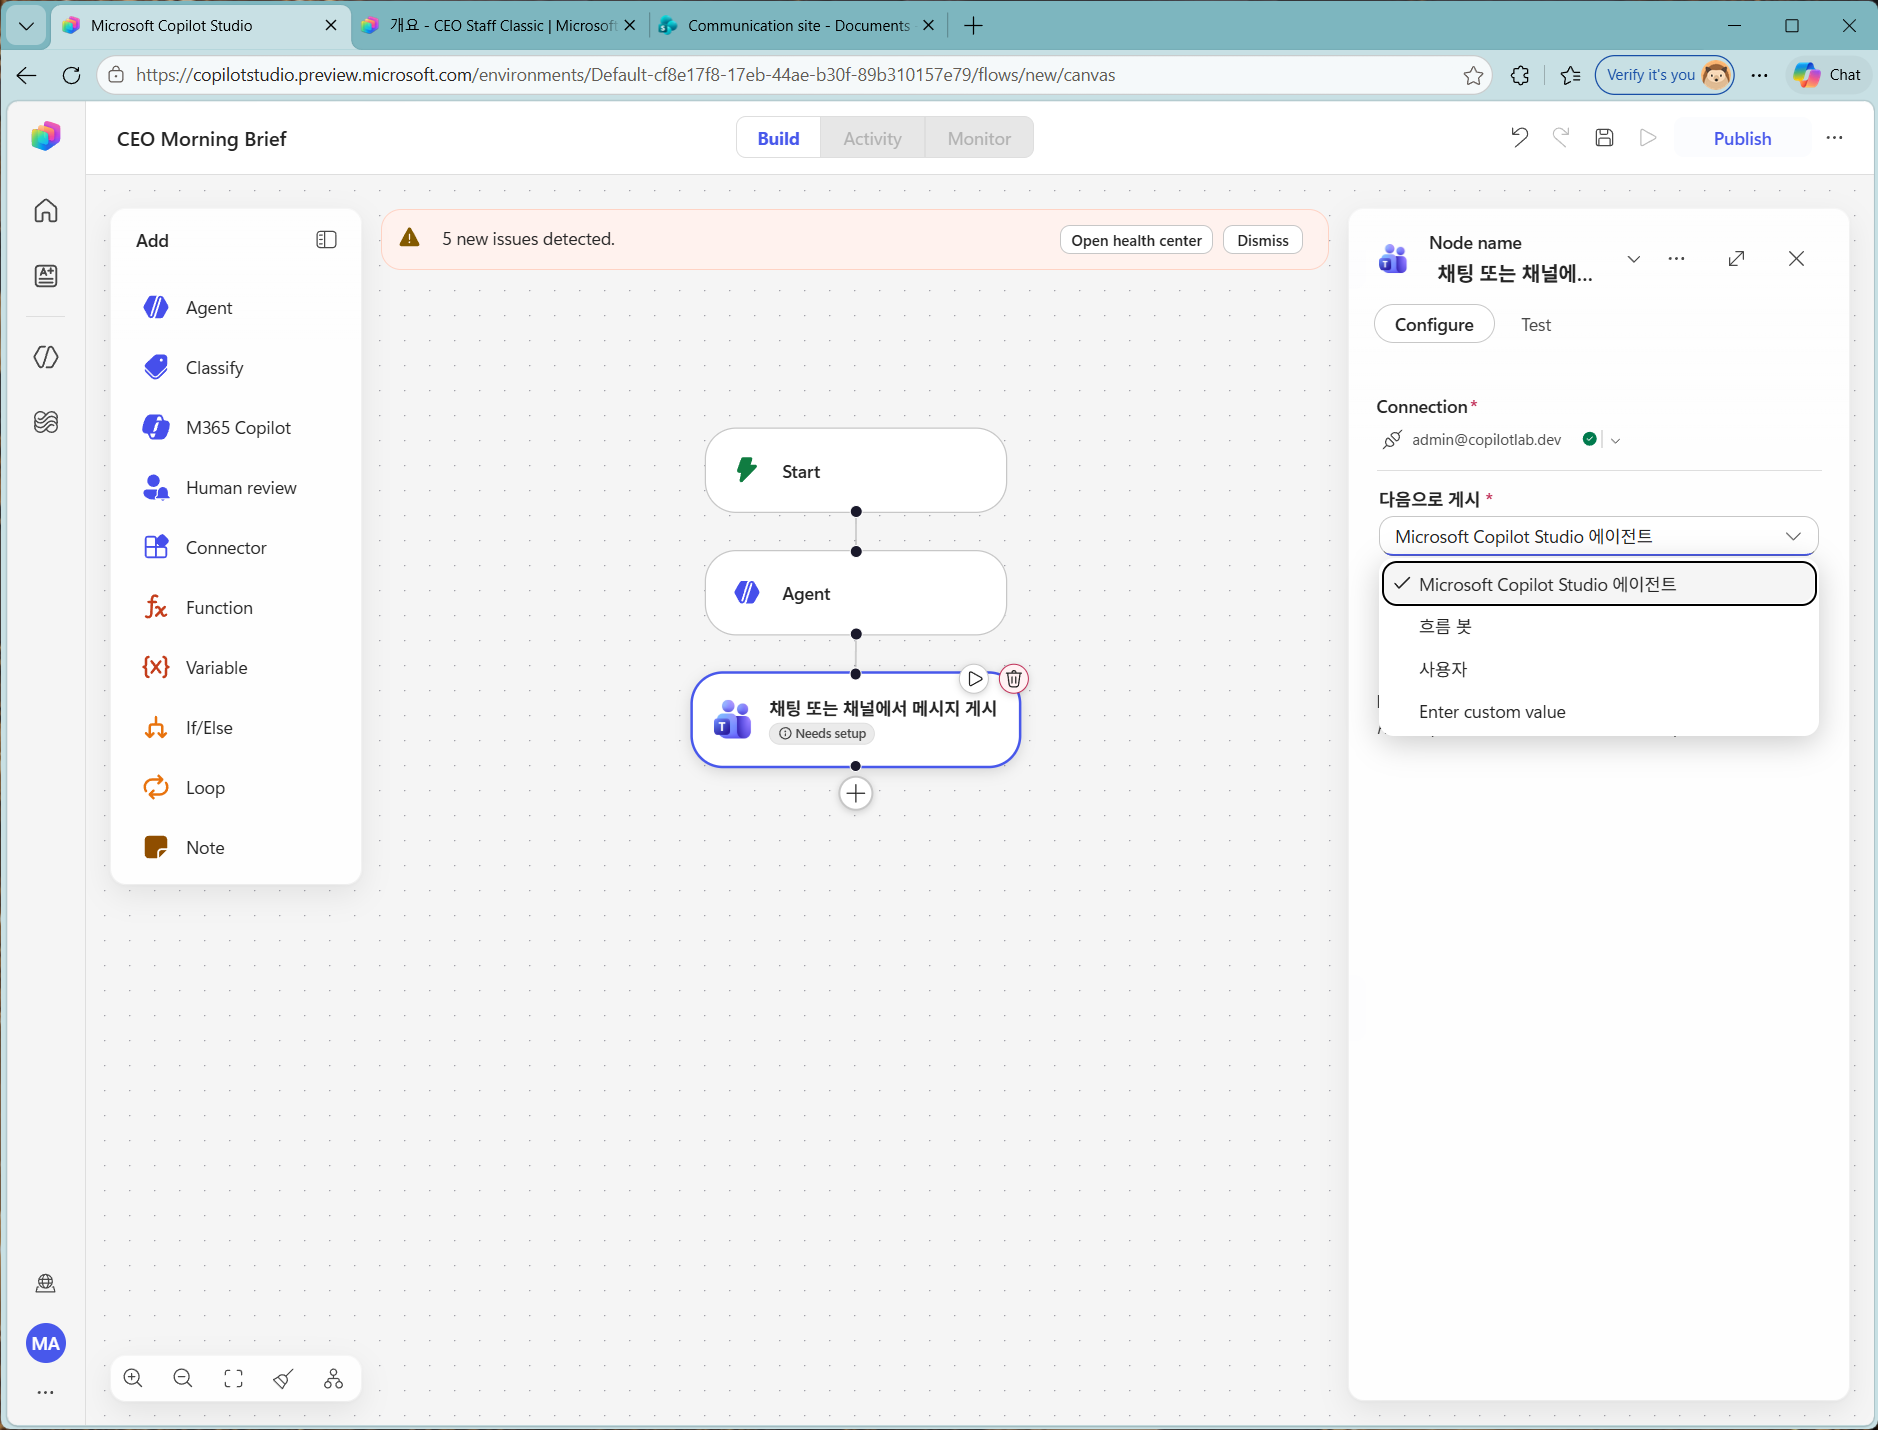Open the environment icon above MA avatar
Viewport: 1878px width, 1430px height.
tap(46, 1283)
